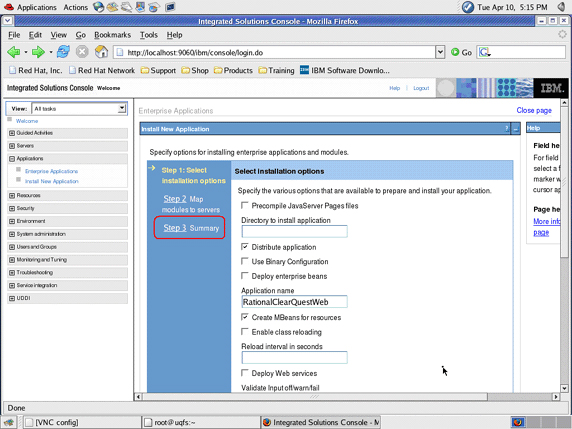Open the Go menu

[x=81, y=35]
